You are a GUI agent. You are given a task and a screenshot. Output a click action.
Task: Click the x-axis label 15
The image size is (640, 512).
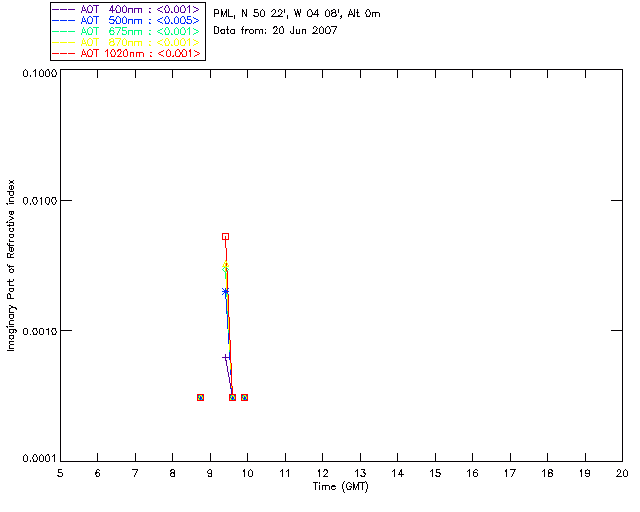(435, 473)
